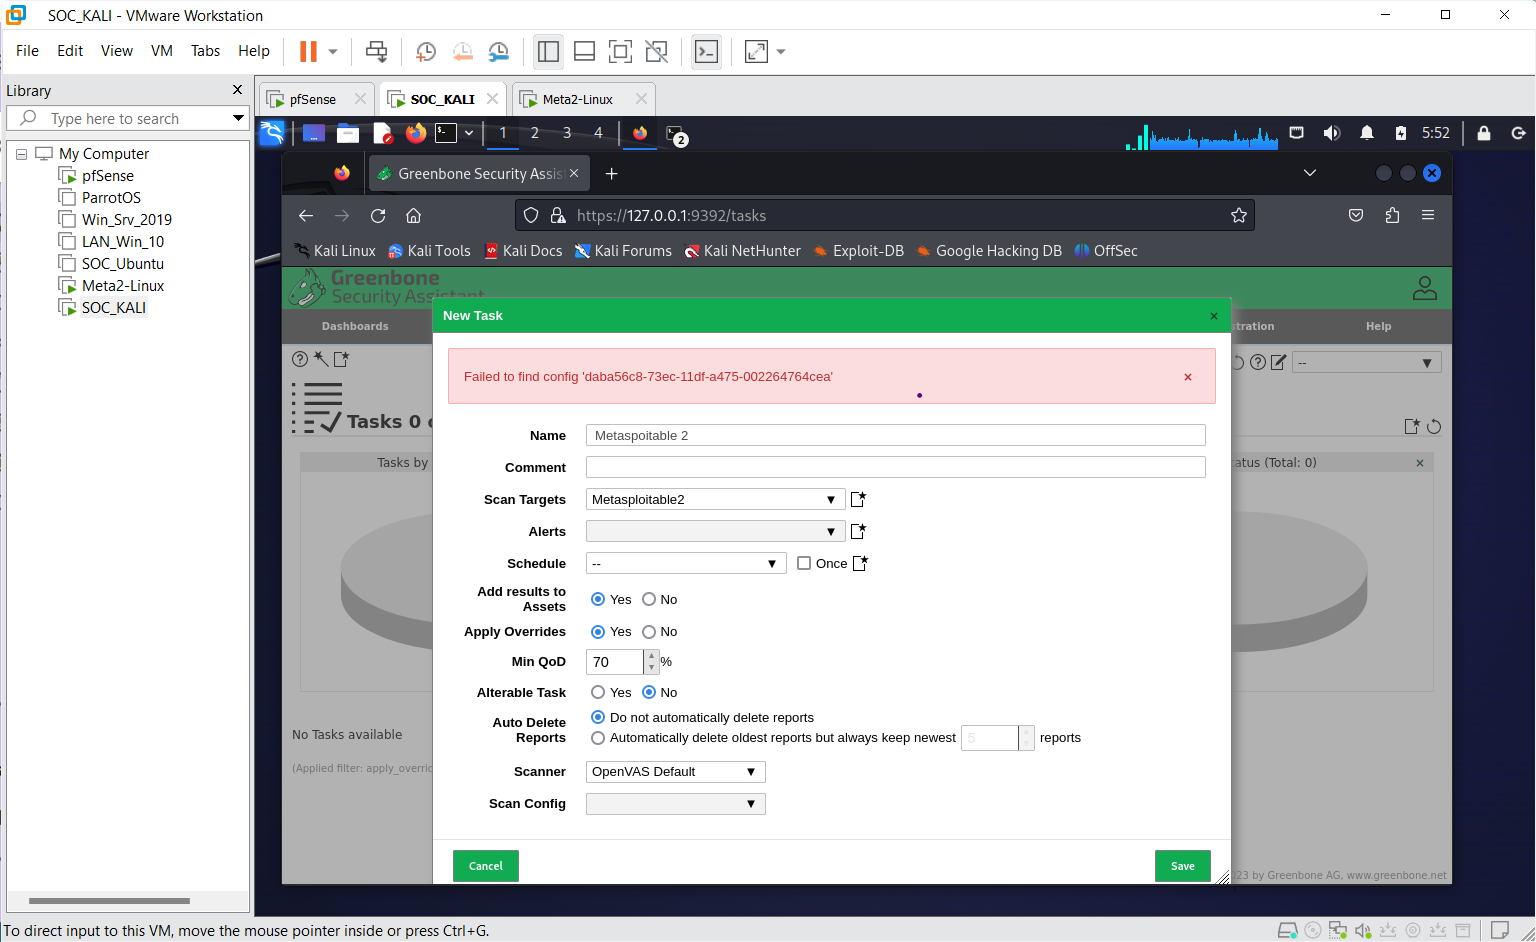Save the new task

(x=1183, y=866)
